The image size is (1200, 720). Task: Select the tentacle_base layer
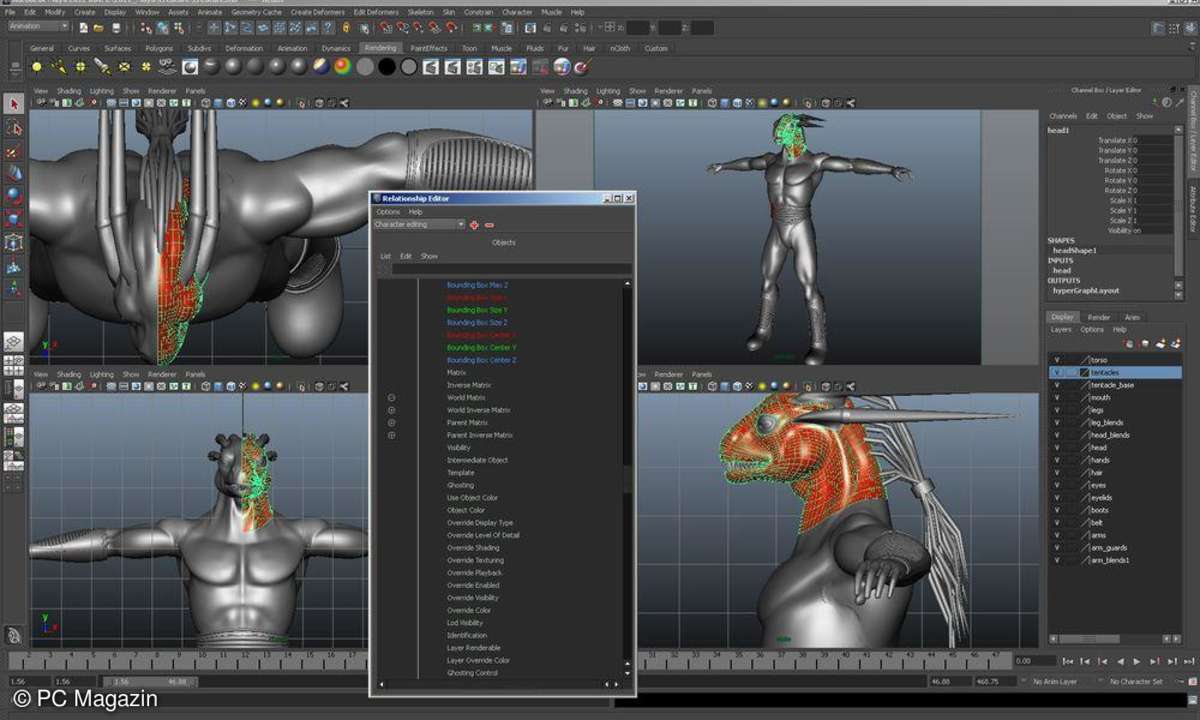[x=1112, y=385]
